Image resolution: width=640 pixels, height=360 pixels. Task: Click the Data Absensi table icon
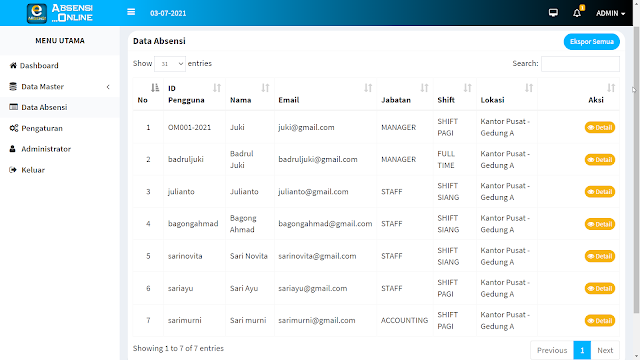click(x=13, y=107)
